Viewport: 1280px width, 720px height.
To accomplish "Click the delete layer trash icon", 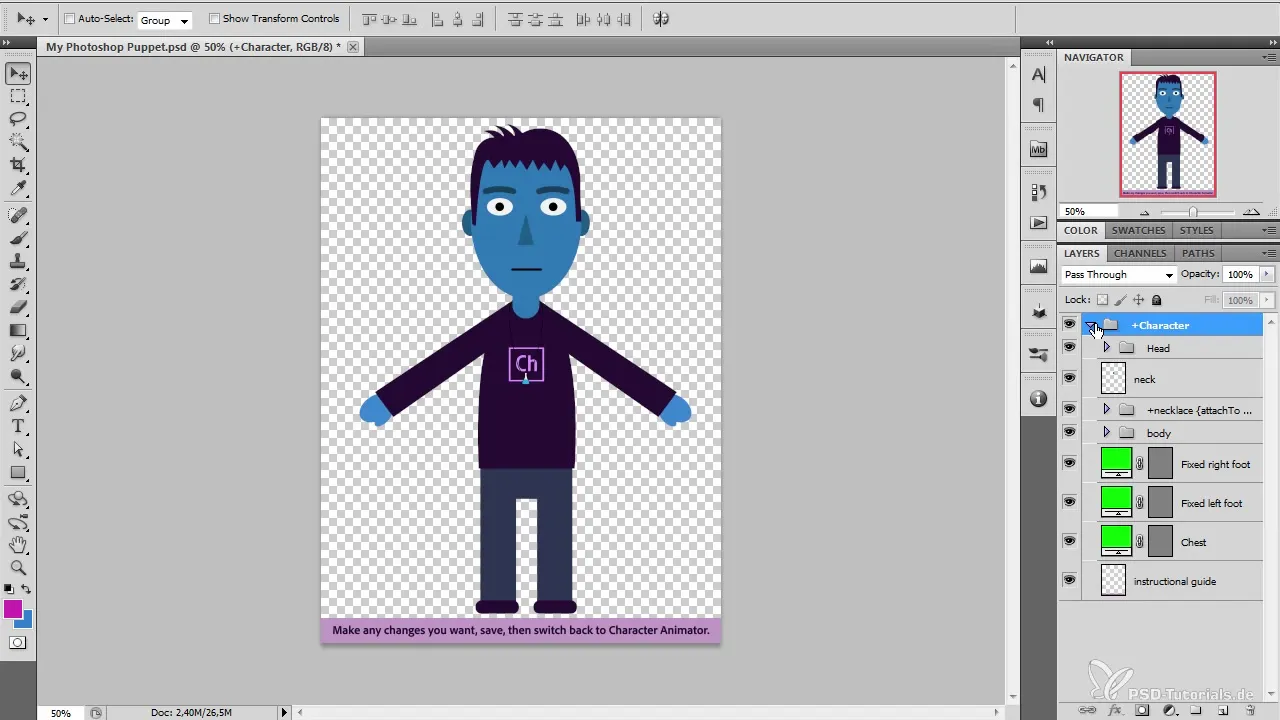I will click(1250, 710).
